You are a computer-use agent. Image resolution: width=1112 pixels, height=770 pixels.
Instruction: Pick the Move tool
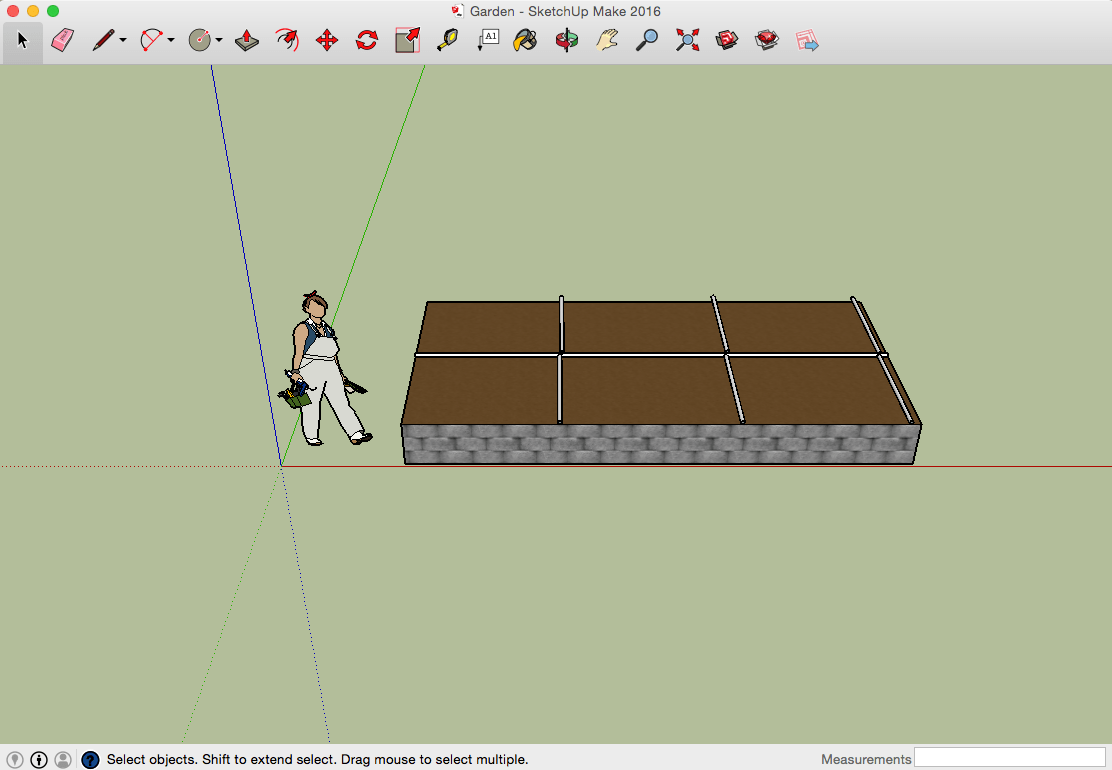click(327, 40)
